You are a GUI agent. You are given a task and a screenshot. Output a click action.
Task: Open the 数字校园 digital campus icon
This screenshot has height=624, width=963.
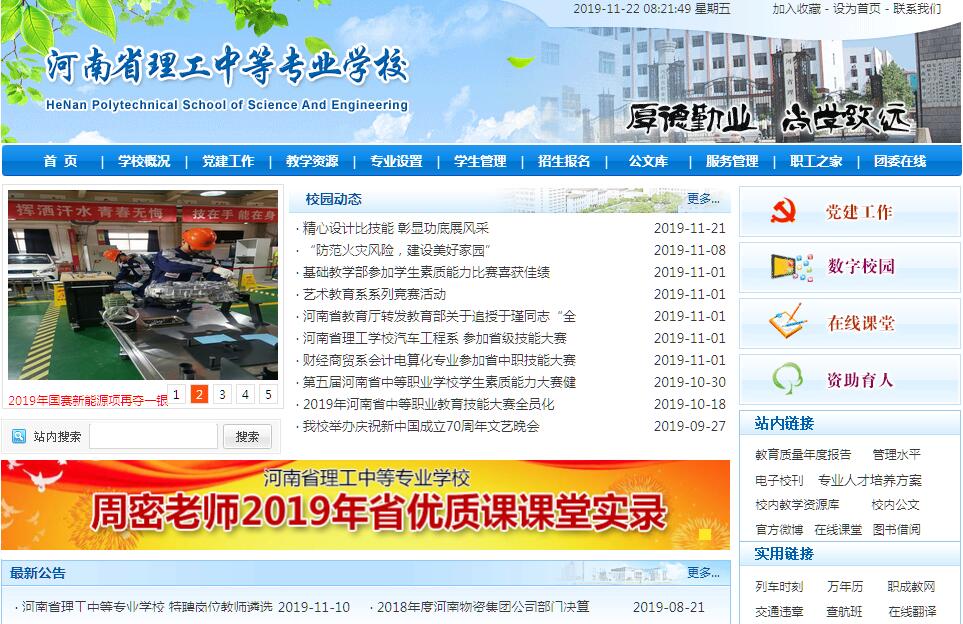(791, 267)
